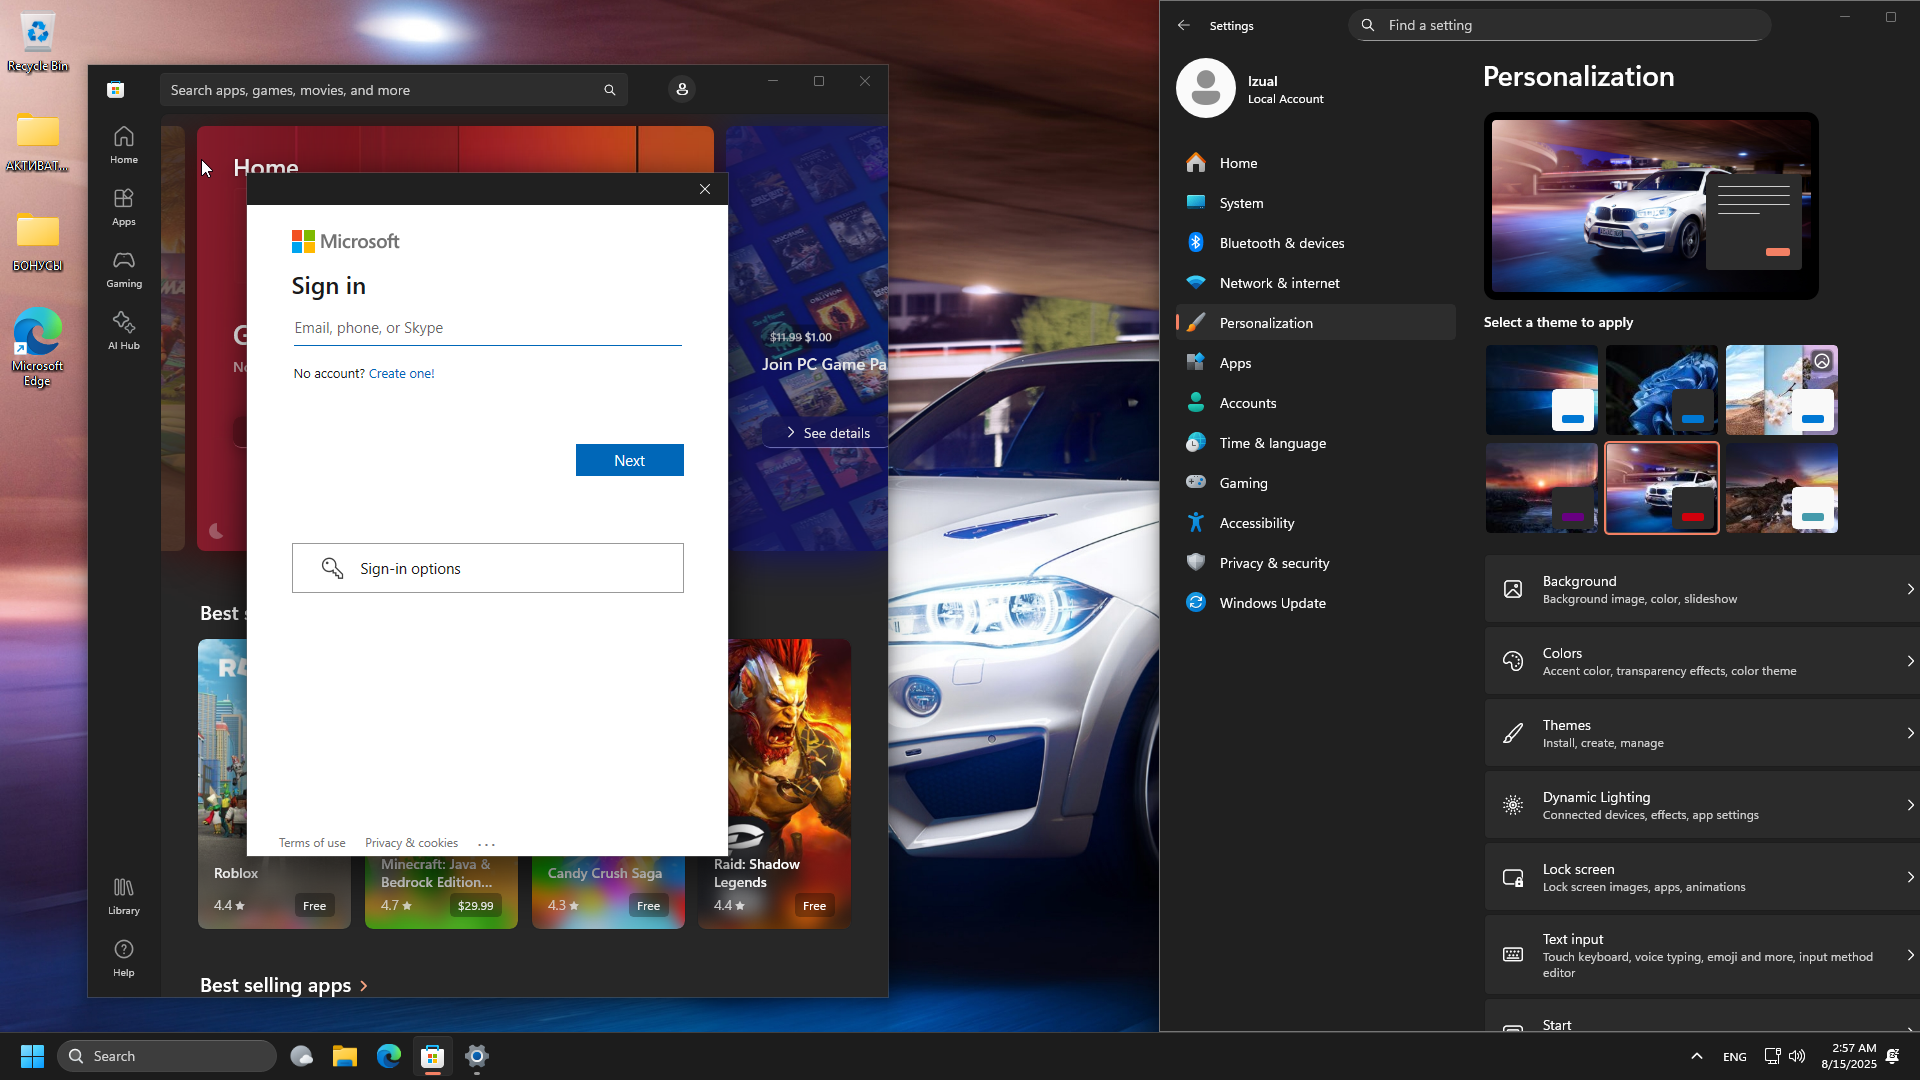Click ENG language indicator
The height and width of the screenshot is (1080, 1920).
(x=1735, y=1057)
